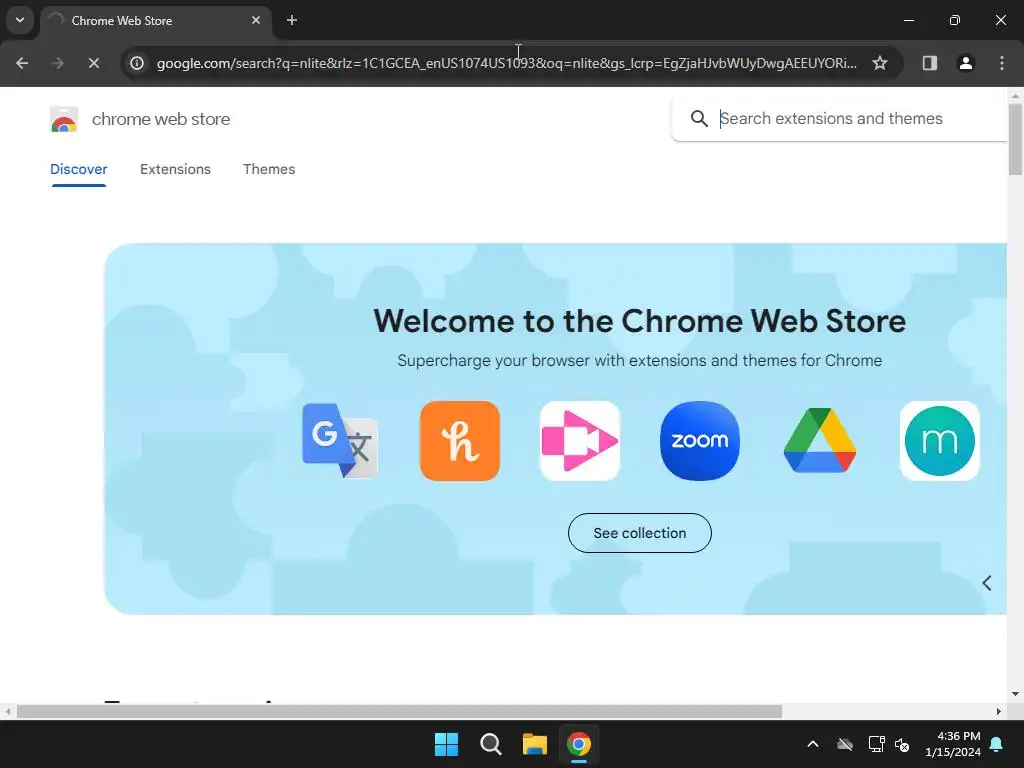Stop loading the page

93,63
